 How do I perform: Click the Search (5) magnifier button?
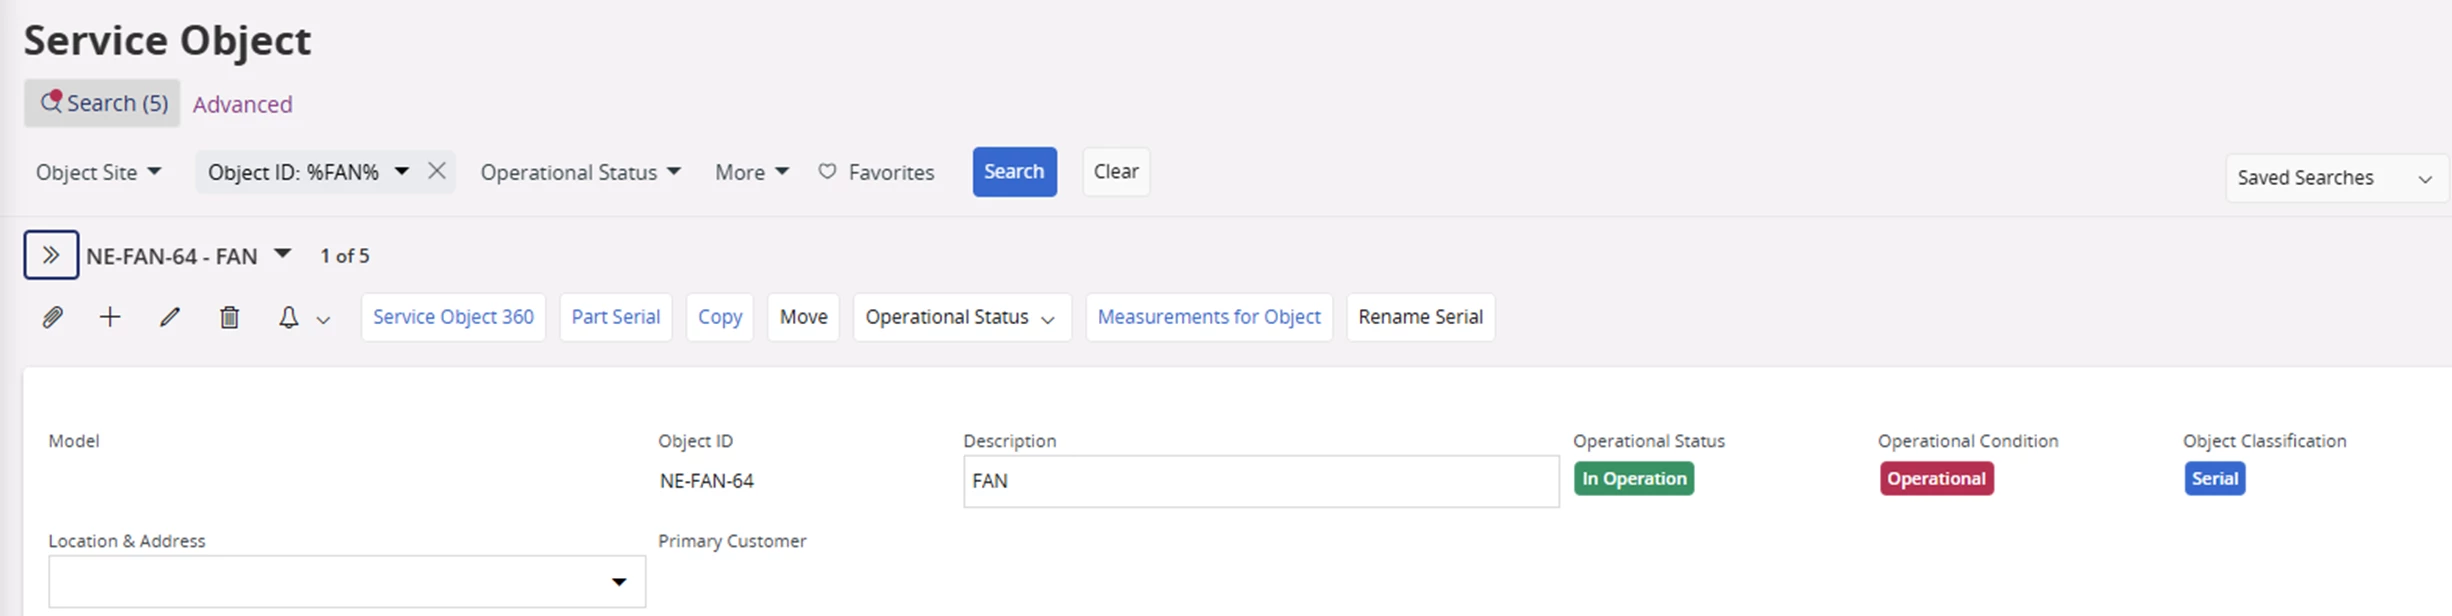pyautogui.click(x=102, y=103)
